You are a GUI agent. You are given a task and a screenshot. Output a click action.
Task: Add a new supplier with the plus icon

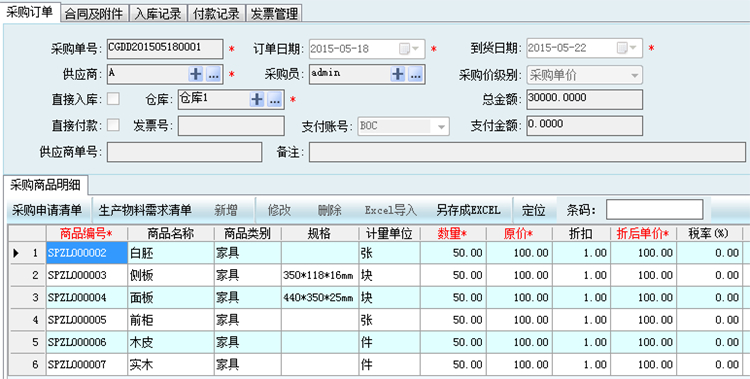coord(196,74)
